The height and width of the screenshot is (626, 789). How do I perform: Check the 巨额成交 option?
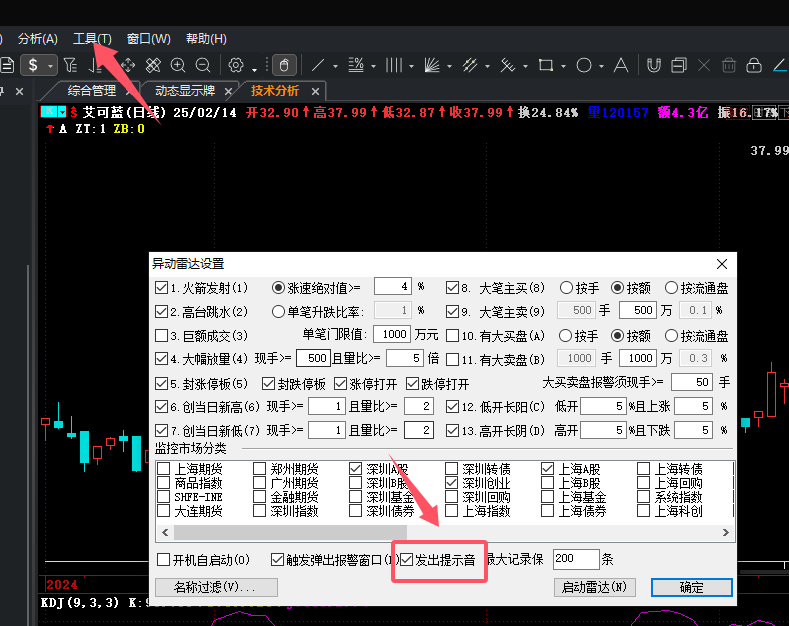(x=162, y=335)
